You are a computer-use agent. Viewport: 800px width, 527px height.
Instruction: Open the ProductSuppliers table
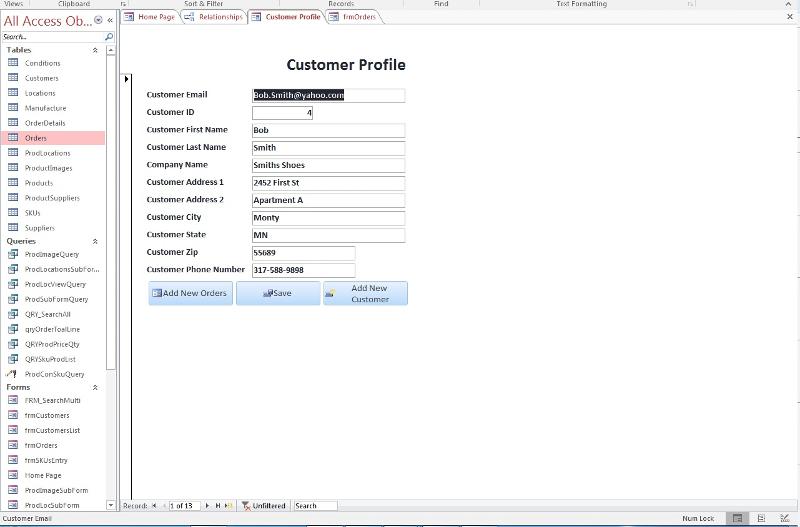tap(54, 198)
